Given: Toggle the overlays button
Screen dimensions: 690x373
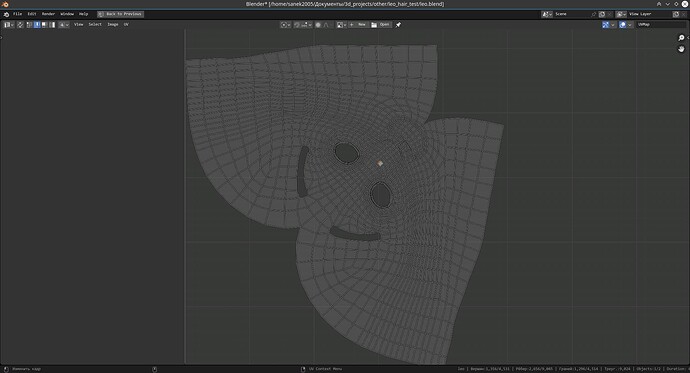Looking at the screenshot, I should (623, 25).
